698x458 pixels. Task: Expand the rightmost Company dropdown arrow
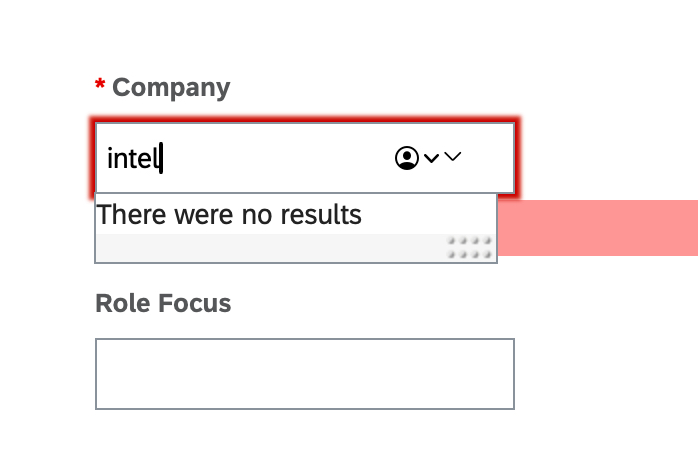(x=452, y=157)
